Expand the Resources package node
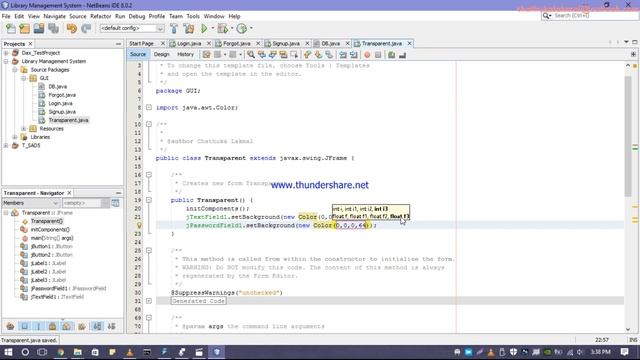This screenshot has width=640, height=360. pos(24,129)
